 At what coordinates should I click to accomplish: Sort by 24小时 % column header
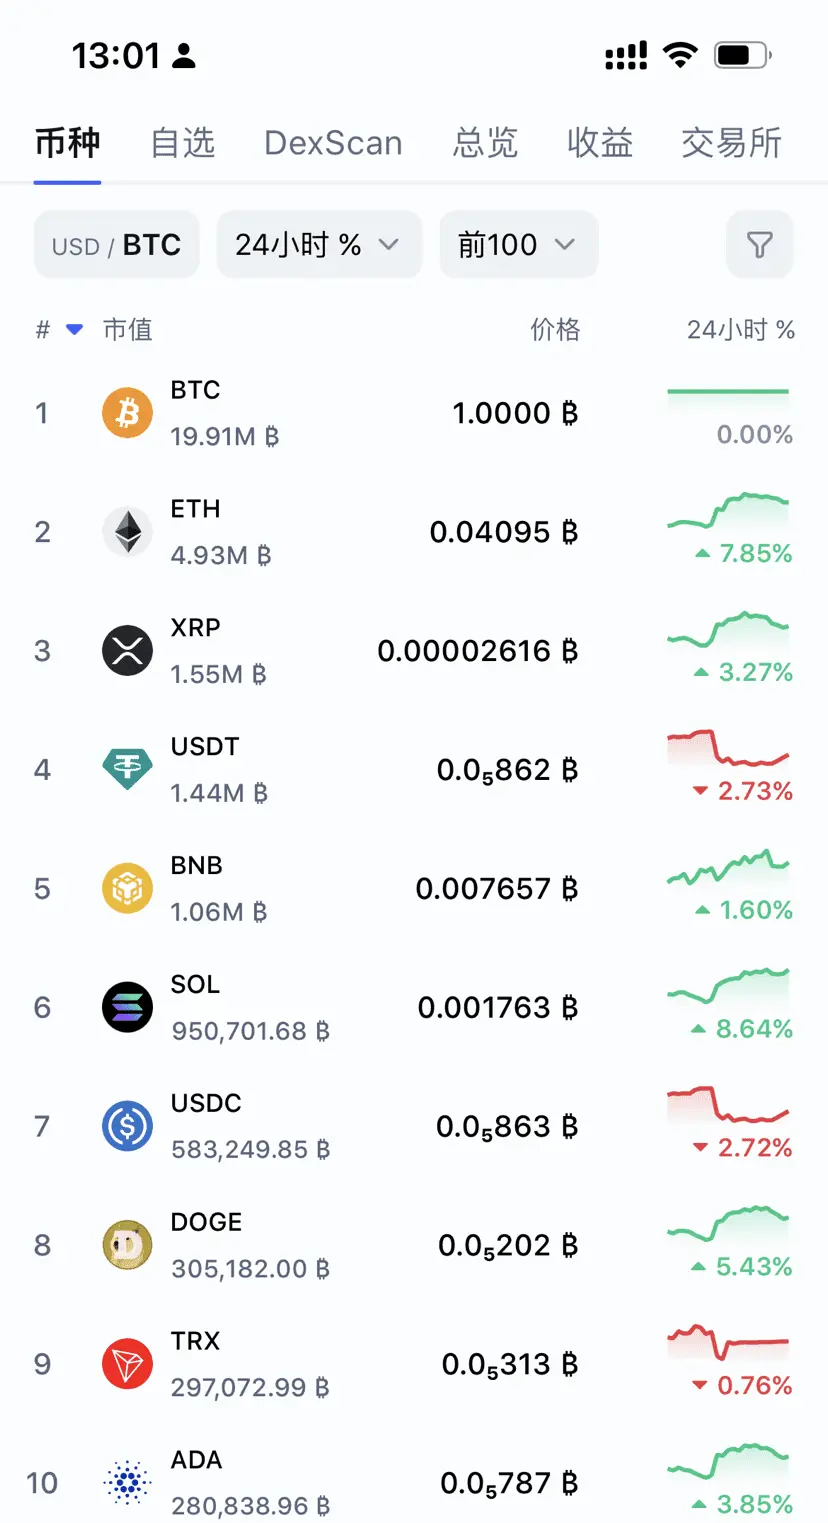click(740, 330)
